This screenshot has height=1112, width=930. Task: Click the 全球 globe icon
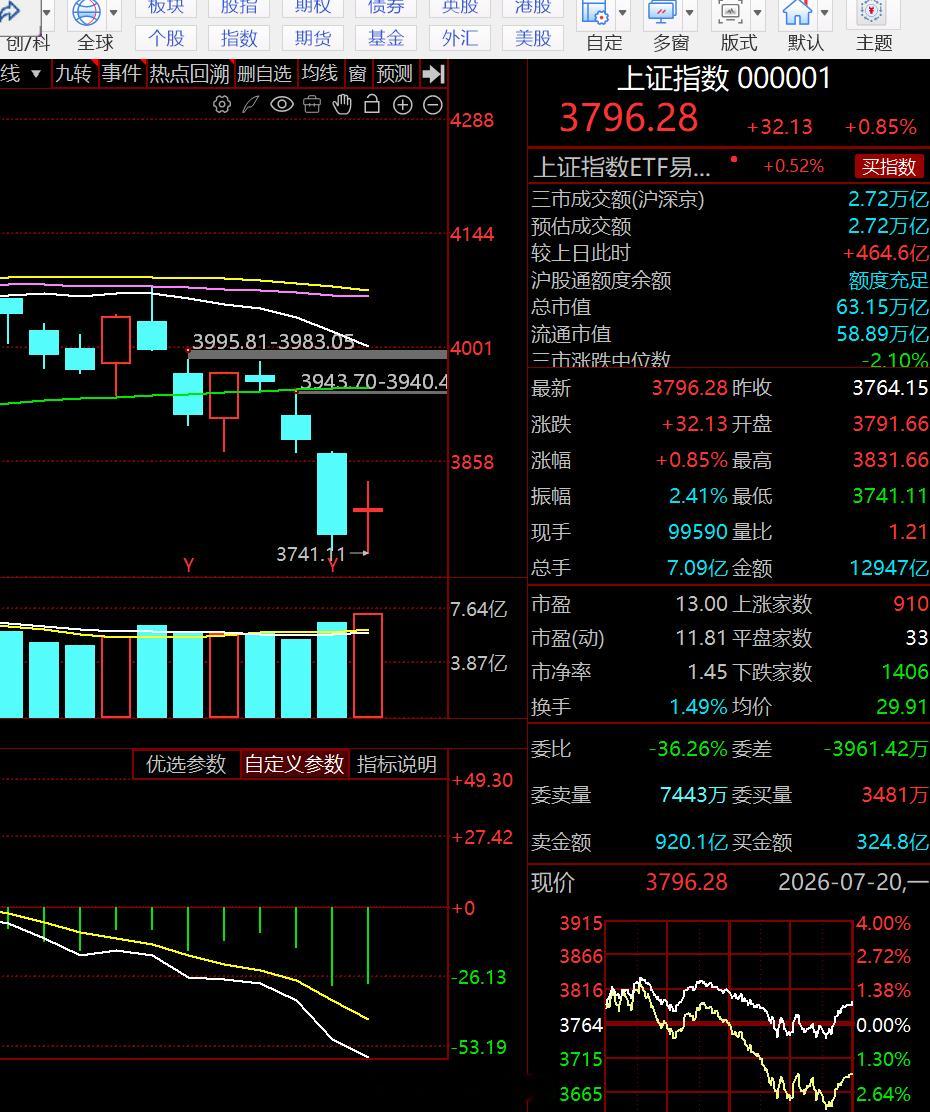(87, 13)
